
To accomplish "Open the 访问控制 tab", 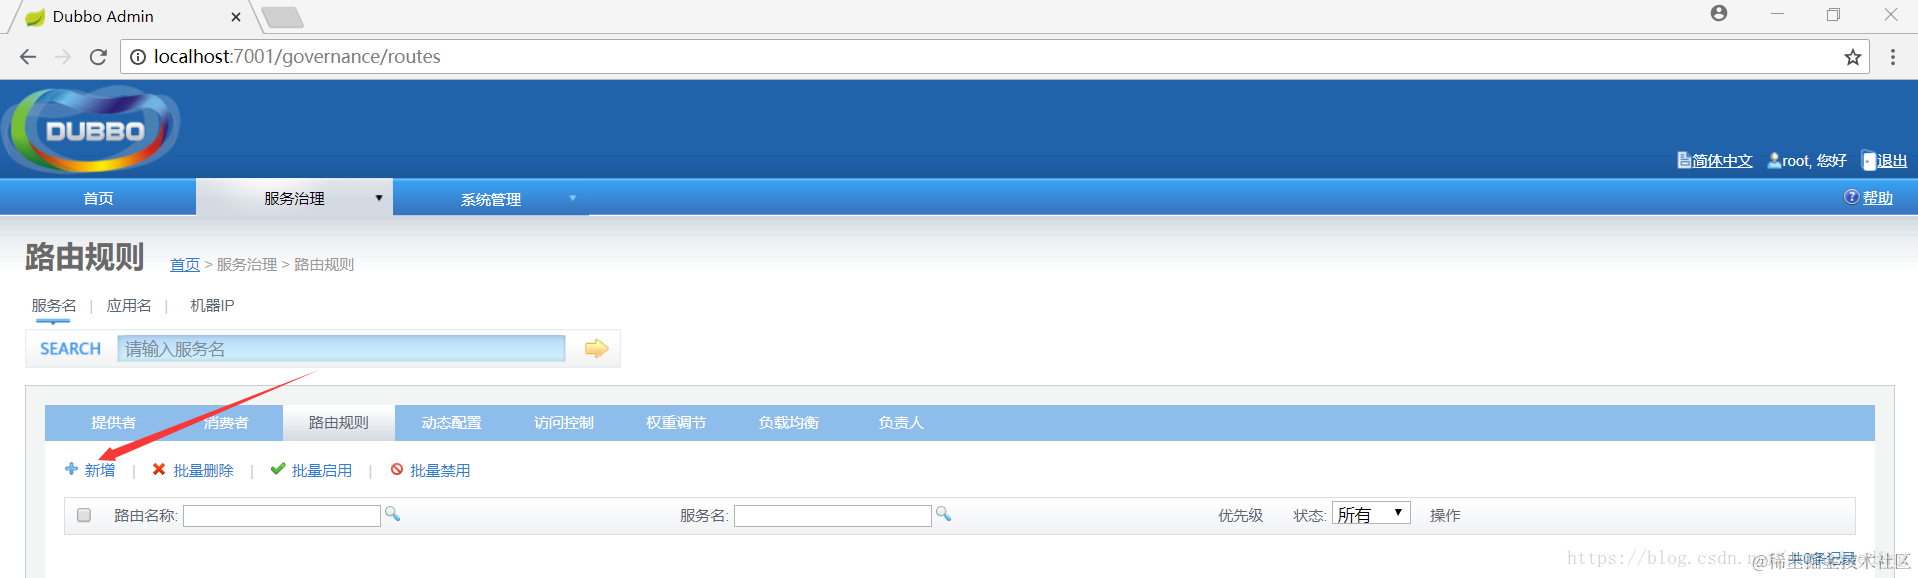I will 563,423.
